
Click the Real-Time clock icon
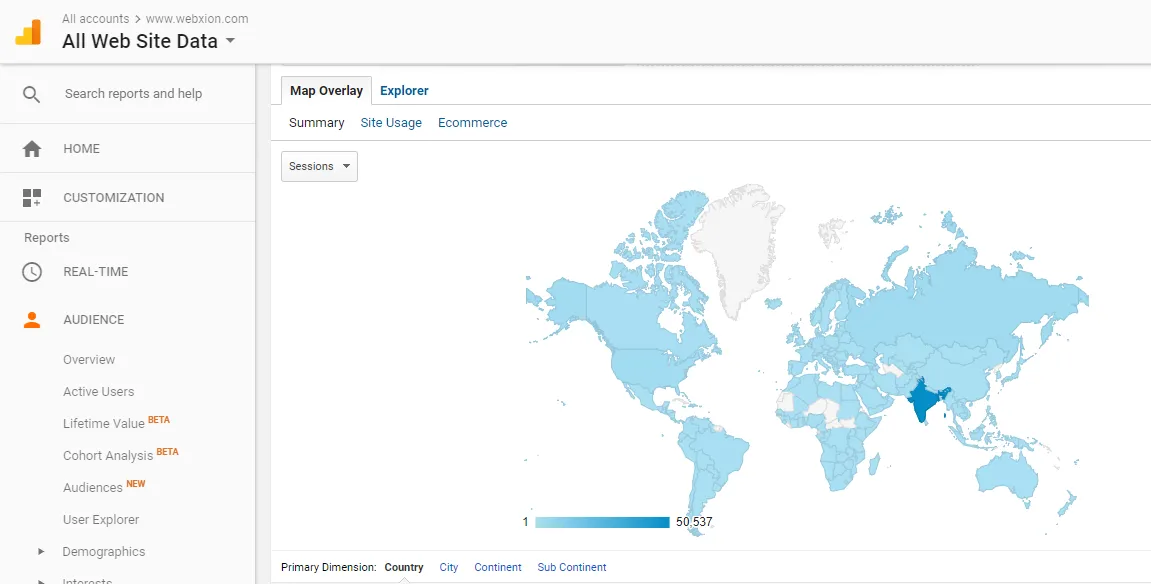coord(32,272)
